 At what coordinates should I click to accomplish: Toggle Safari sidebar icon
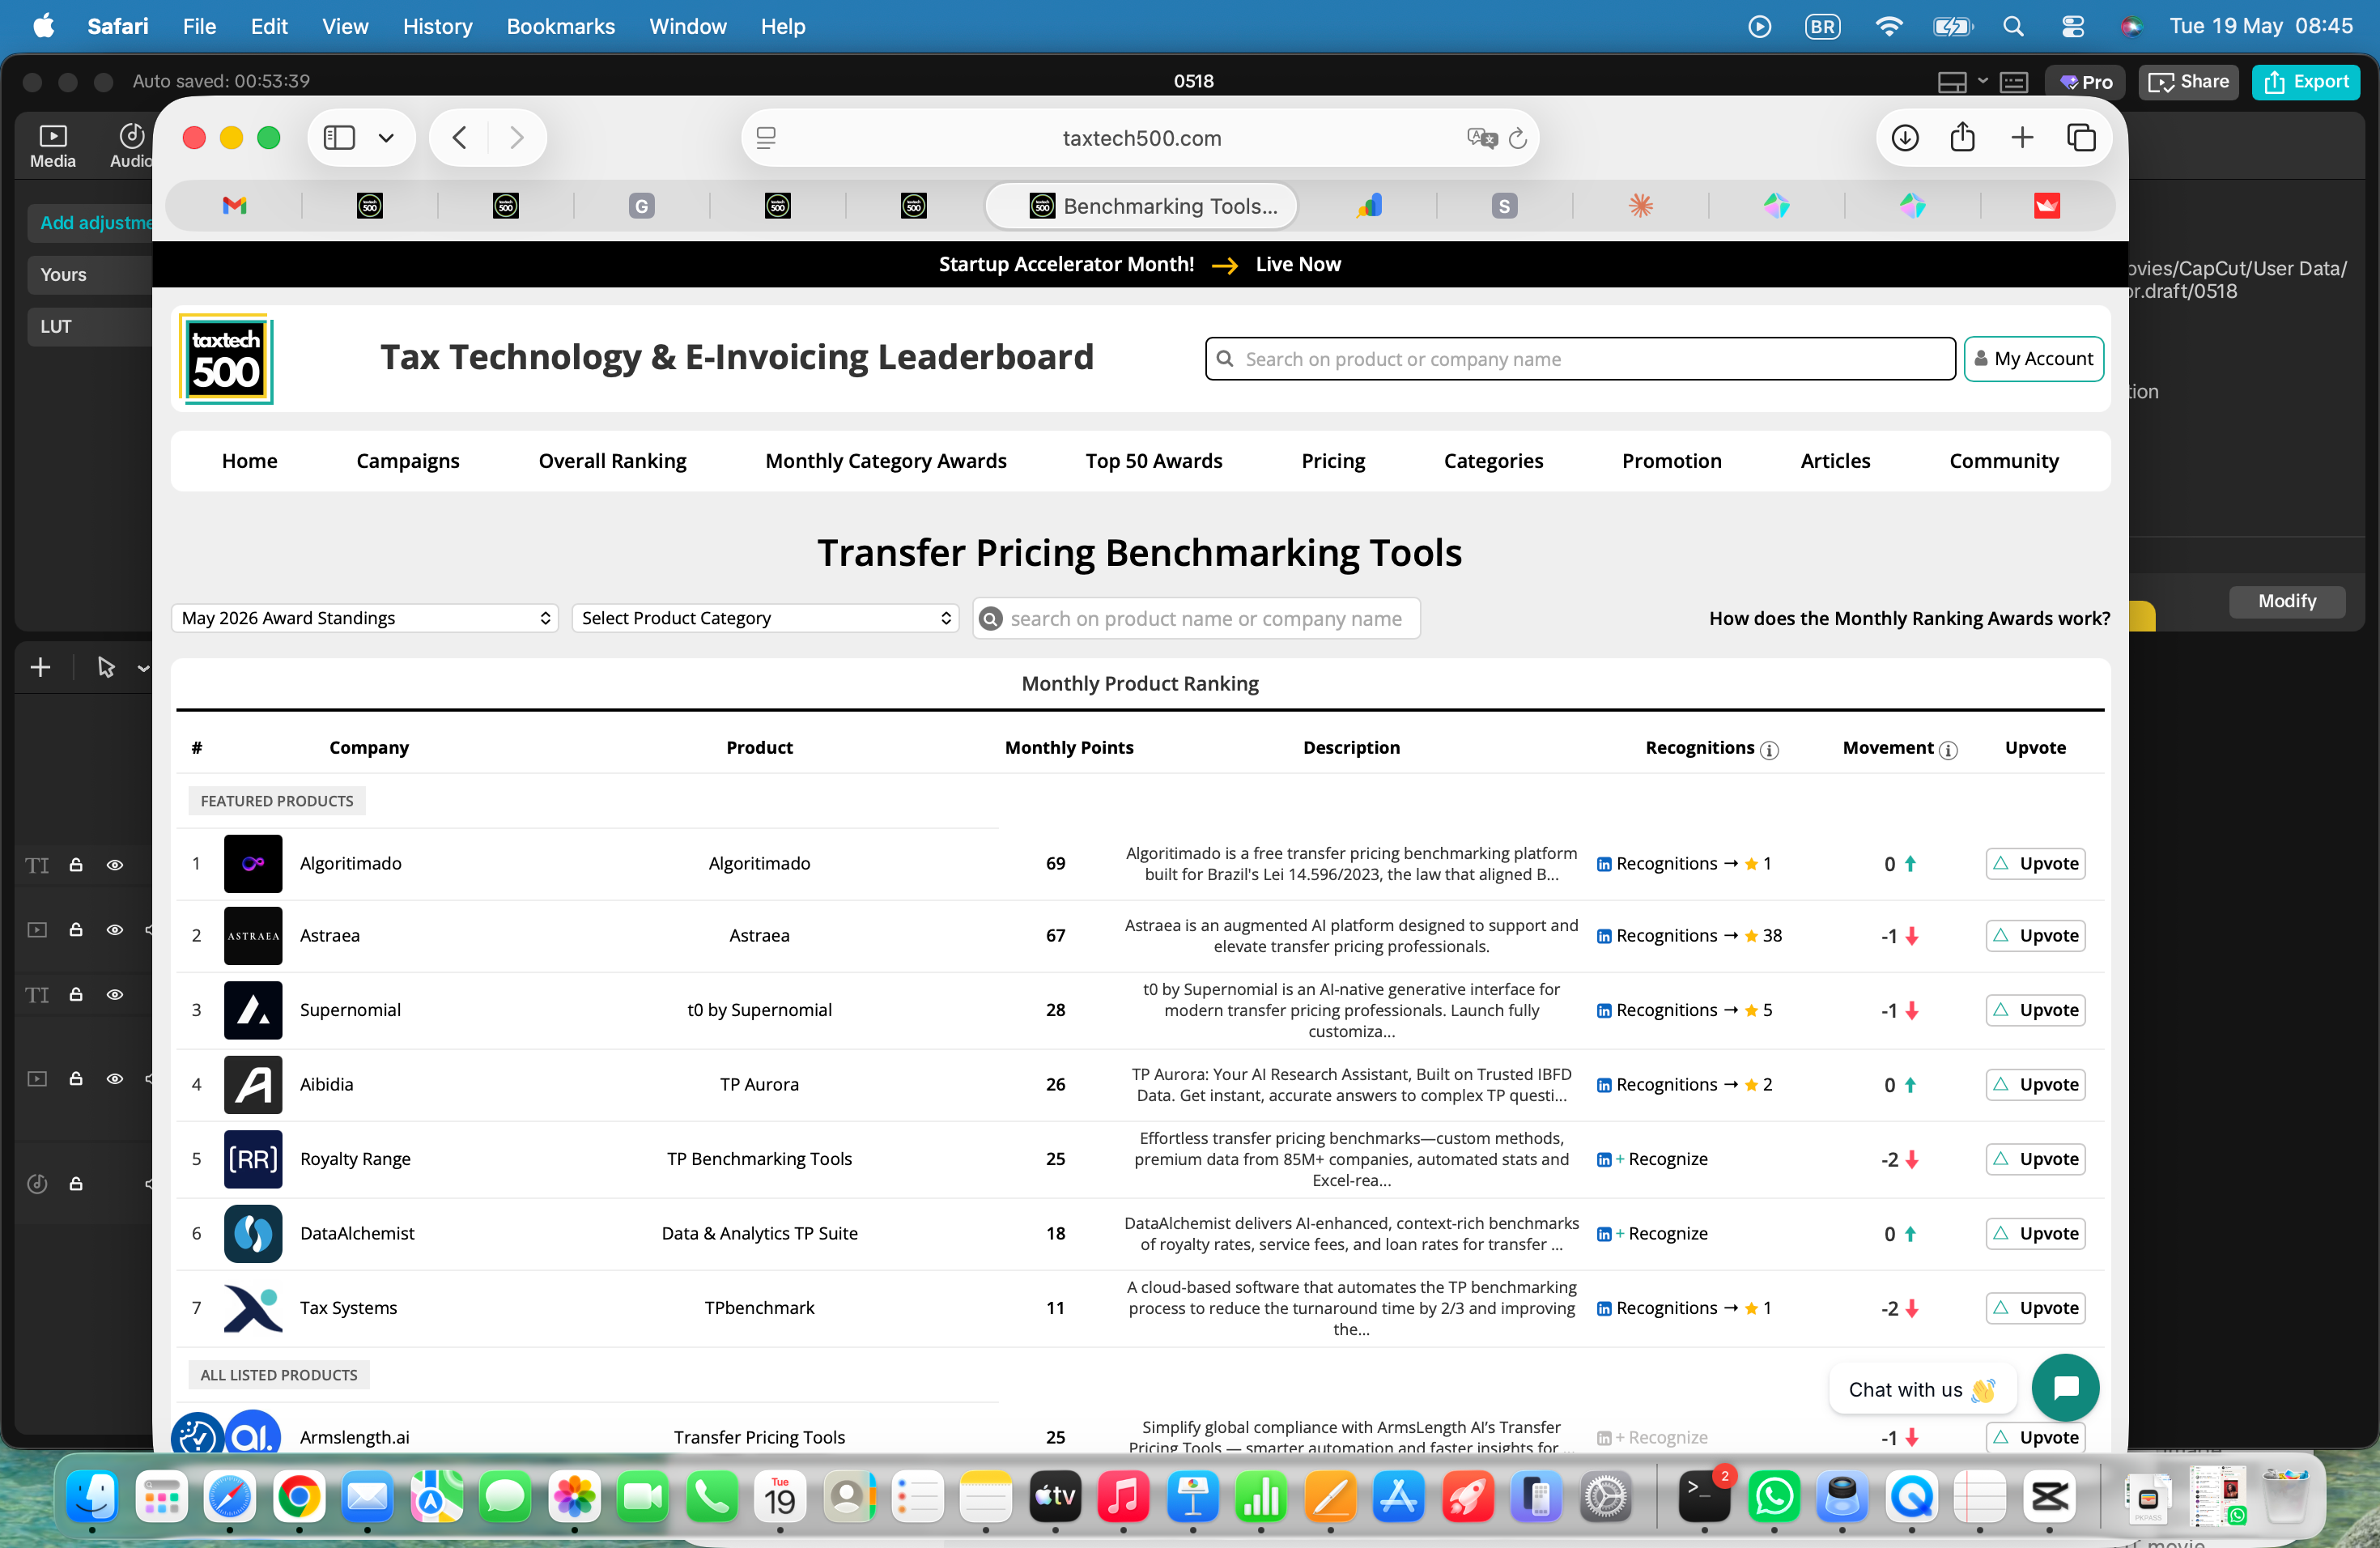(339, 138)
